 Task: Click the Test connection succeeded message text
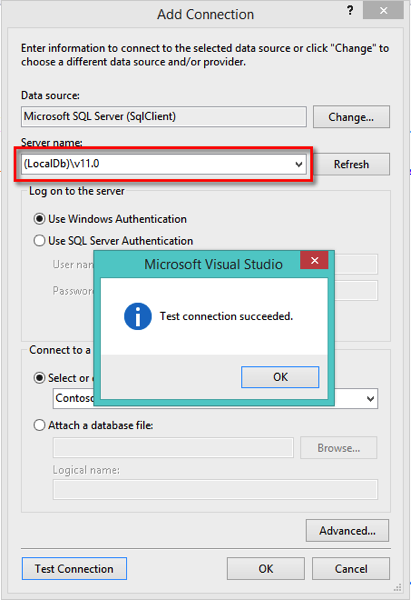point(226,316)
